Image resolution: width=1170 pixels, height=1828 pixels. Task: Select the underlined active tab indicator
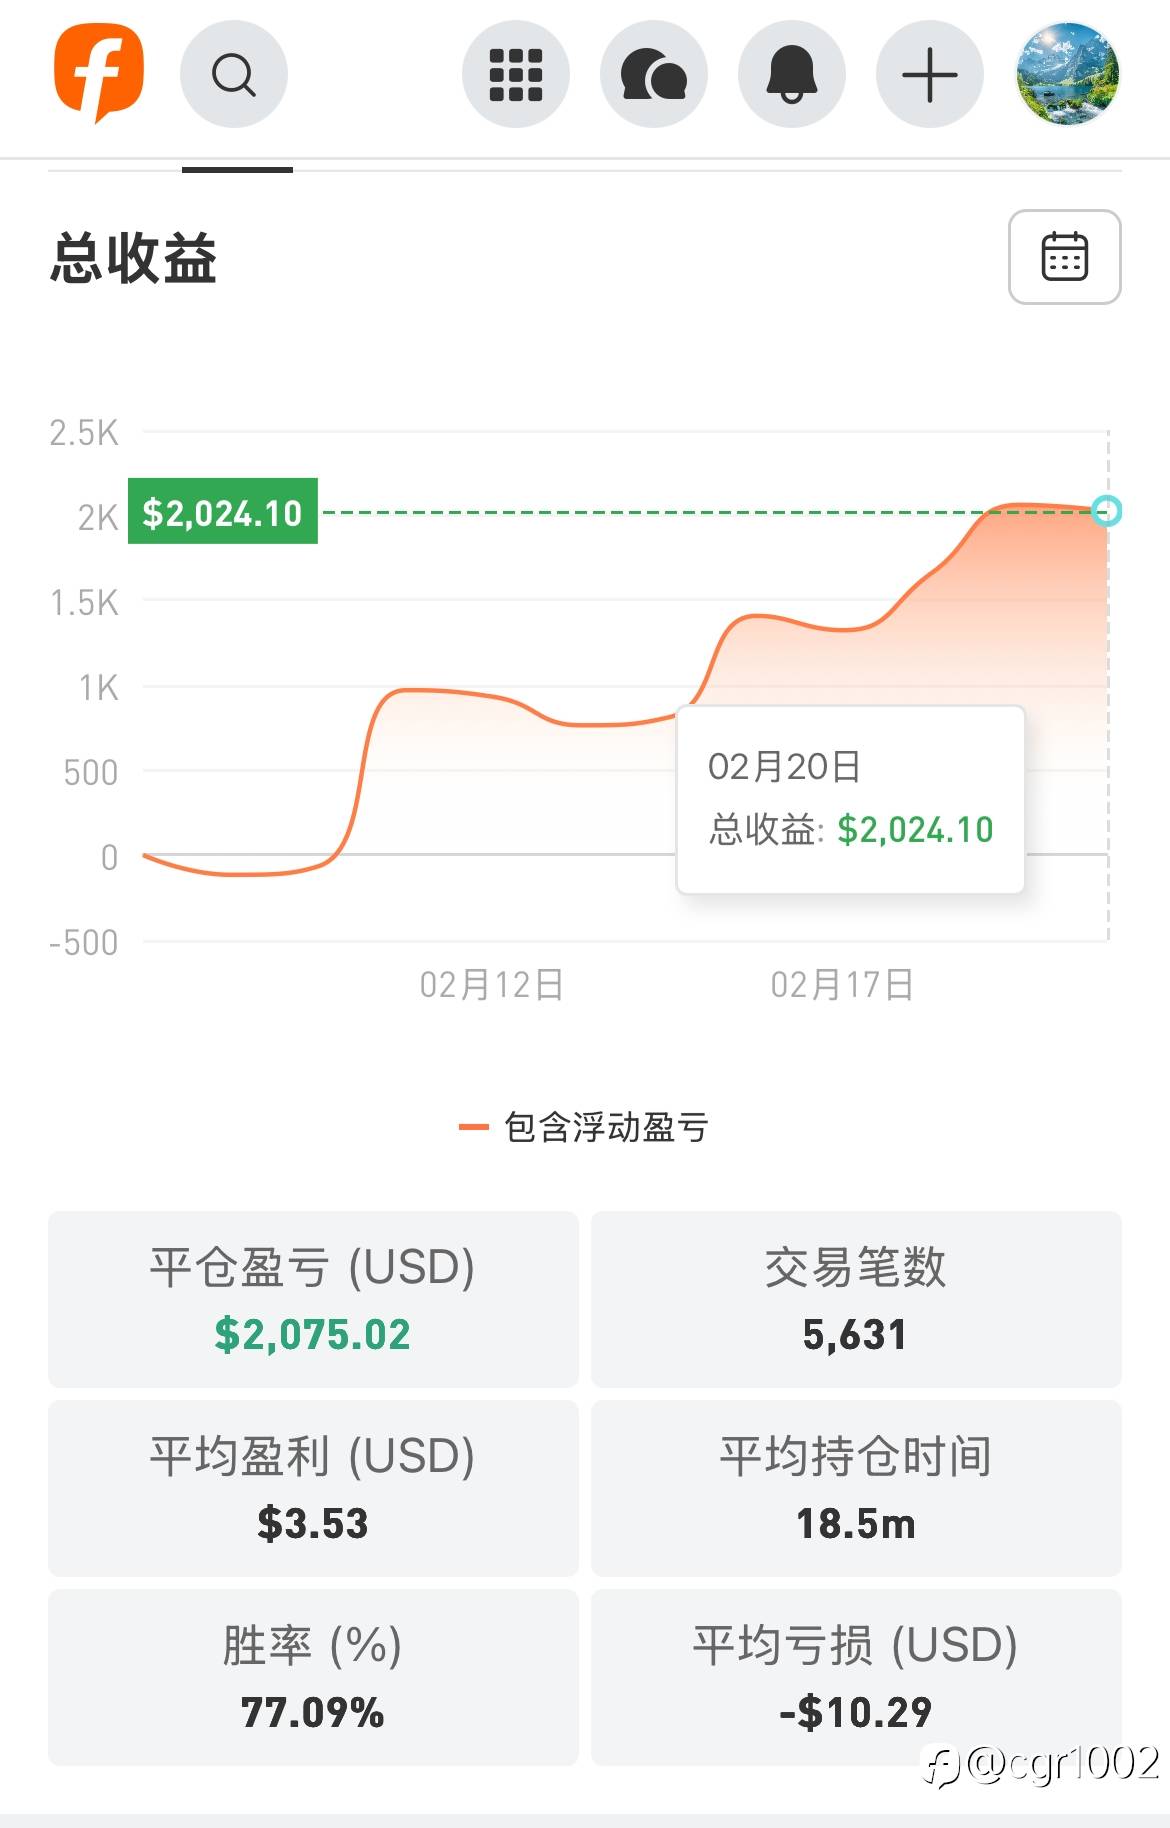(237, 168)
